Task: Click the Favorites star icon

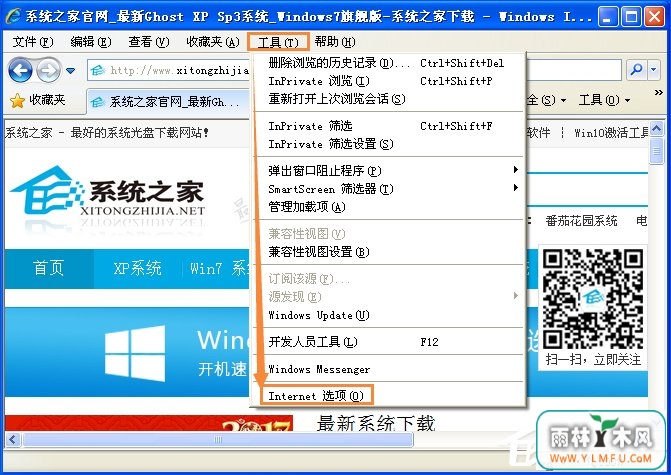Action: click(x=18, y=101)
